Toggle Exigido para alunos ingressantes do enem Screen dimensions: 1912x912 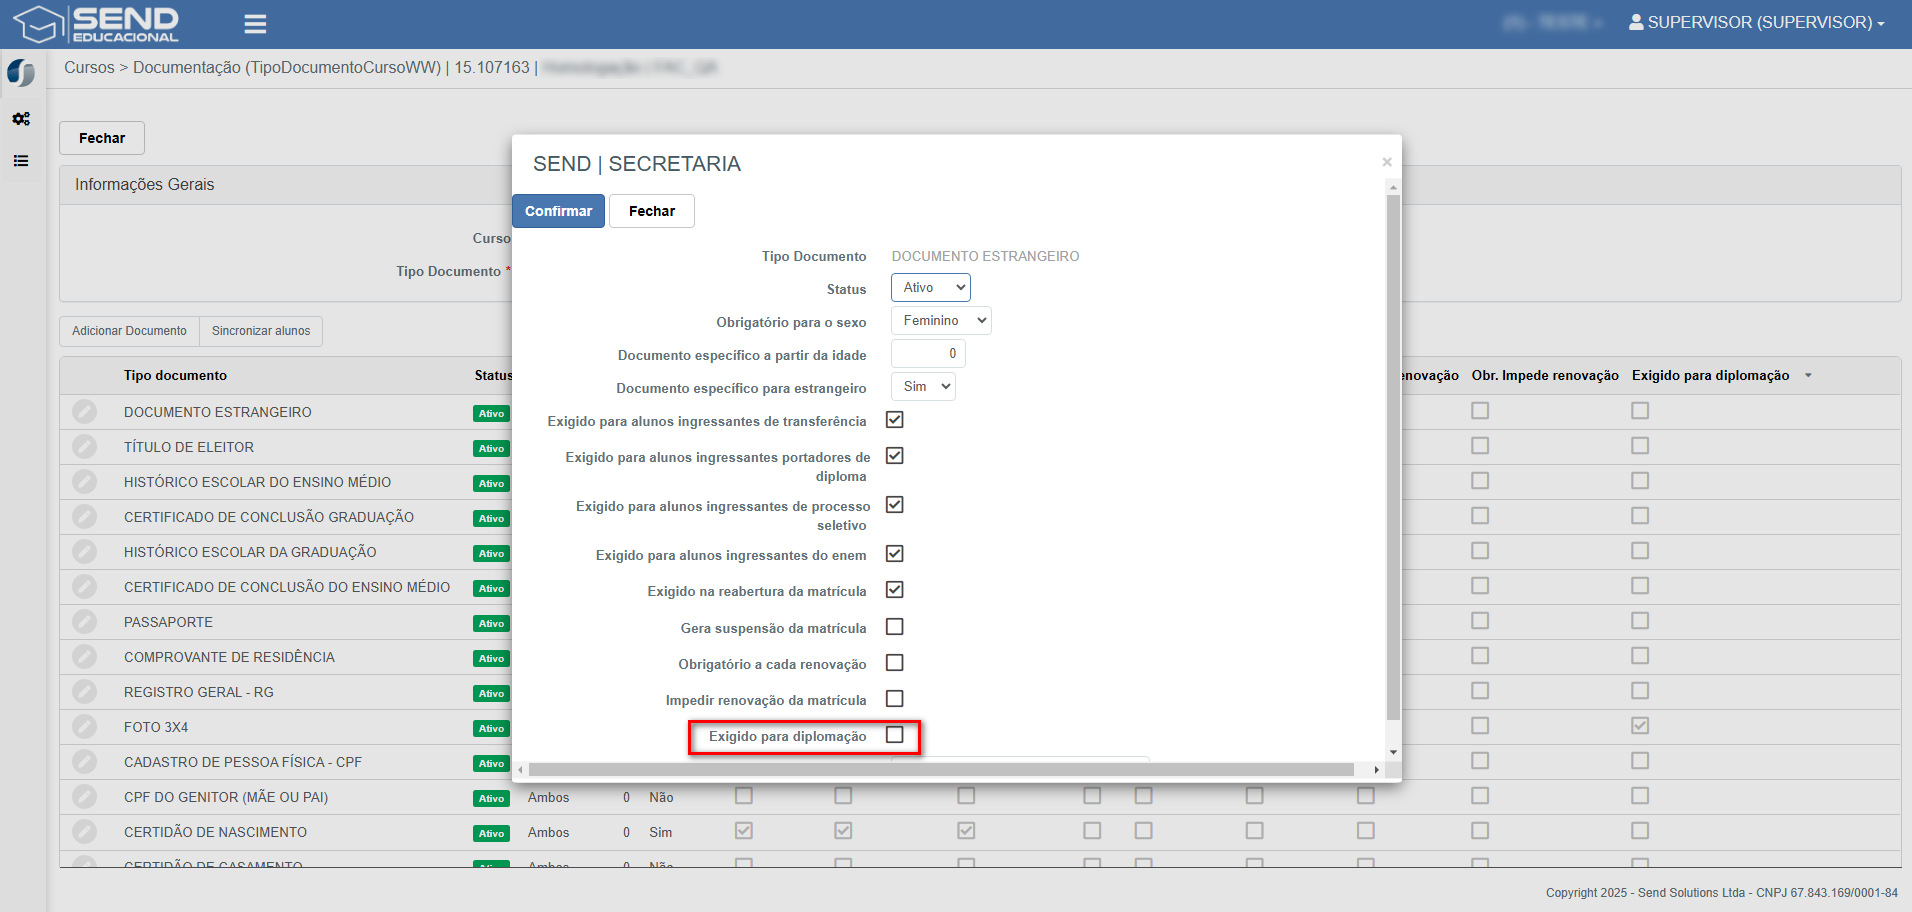[895, 554]
